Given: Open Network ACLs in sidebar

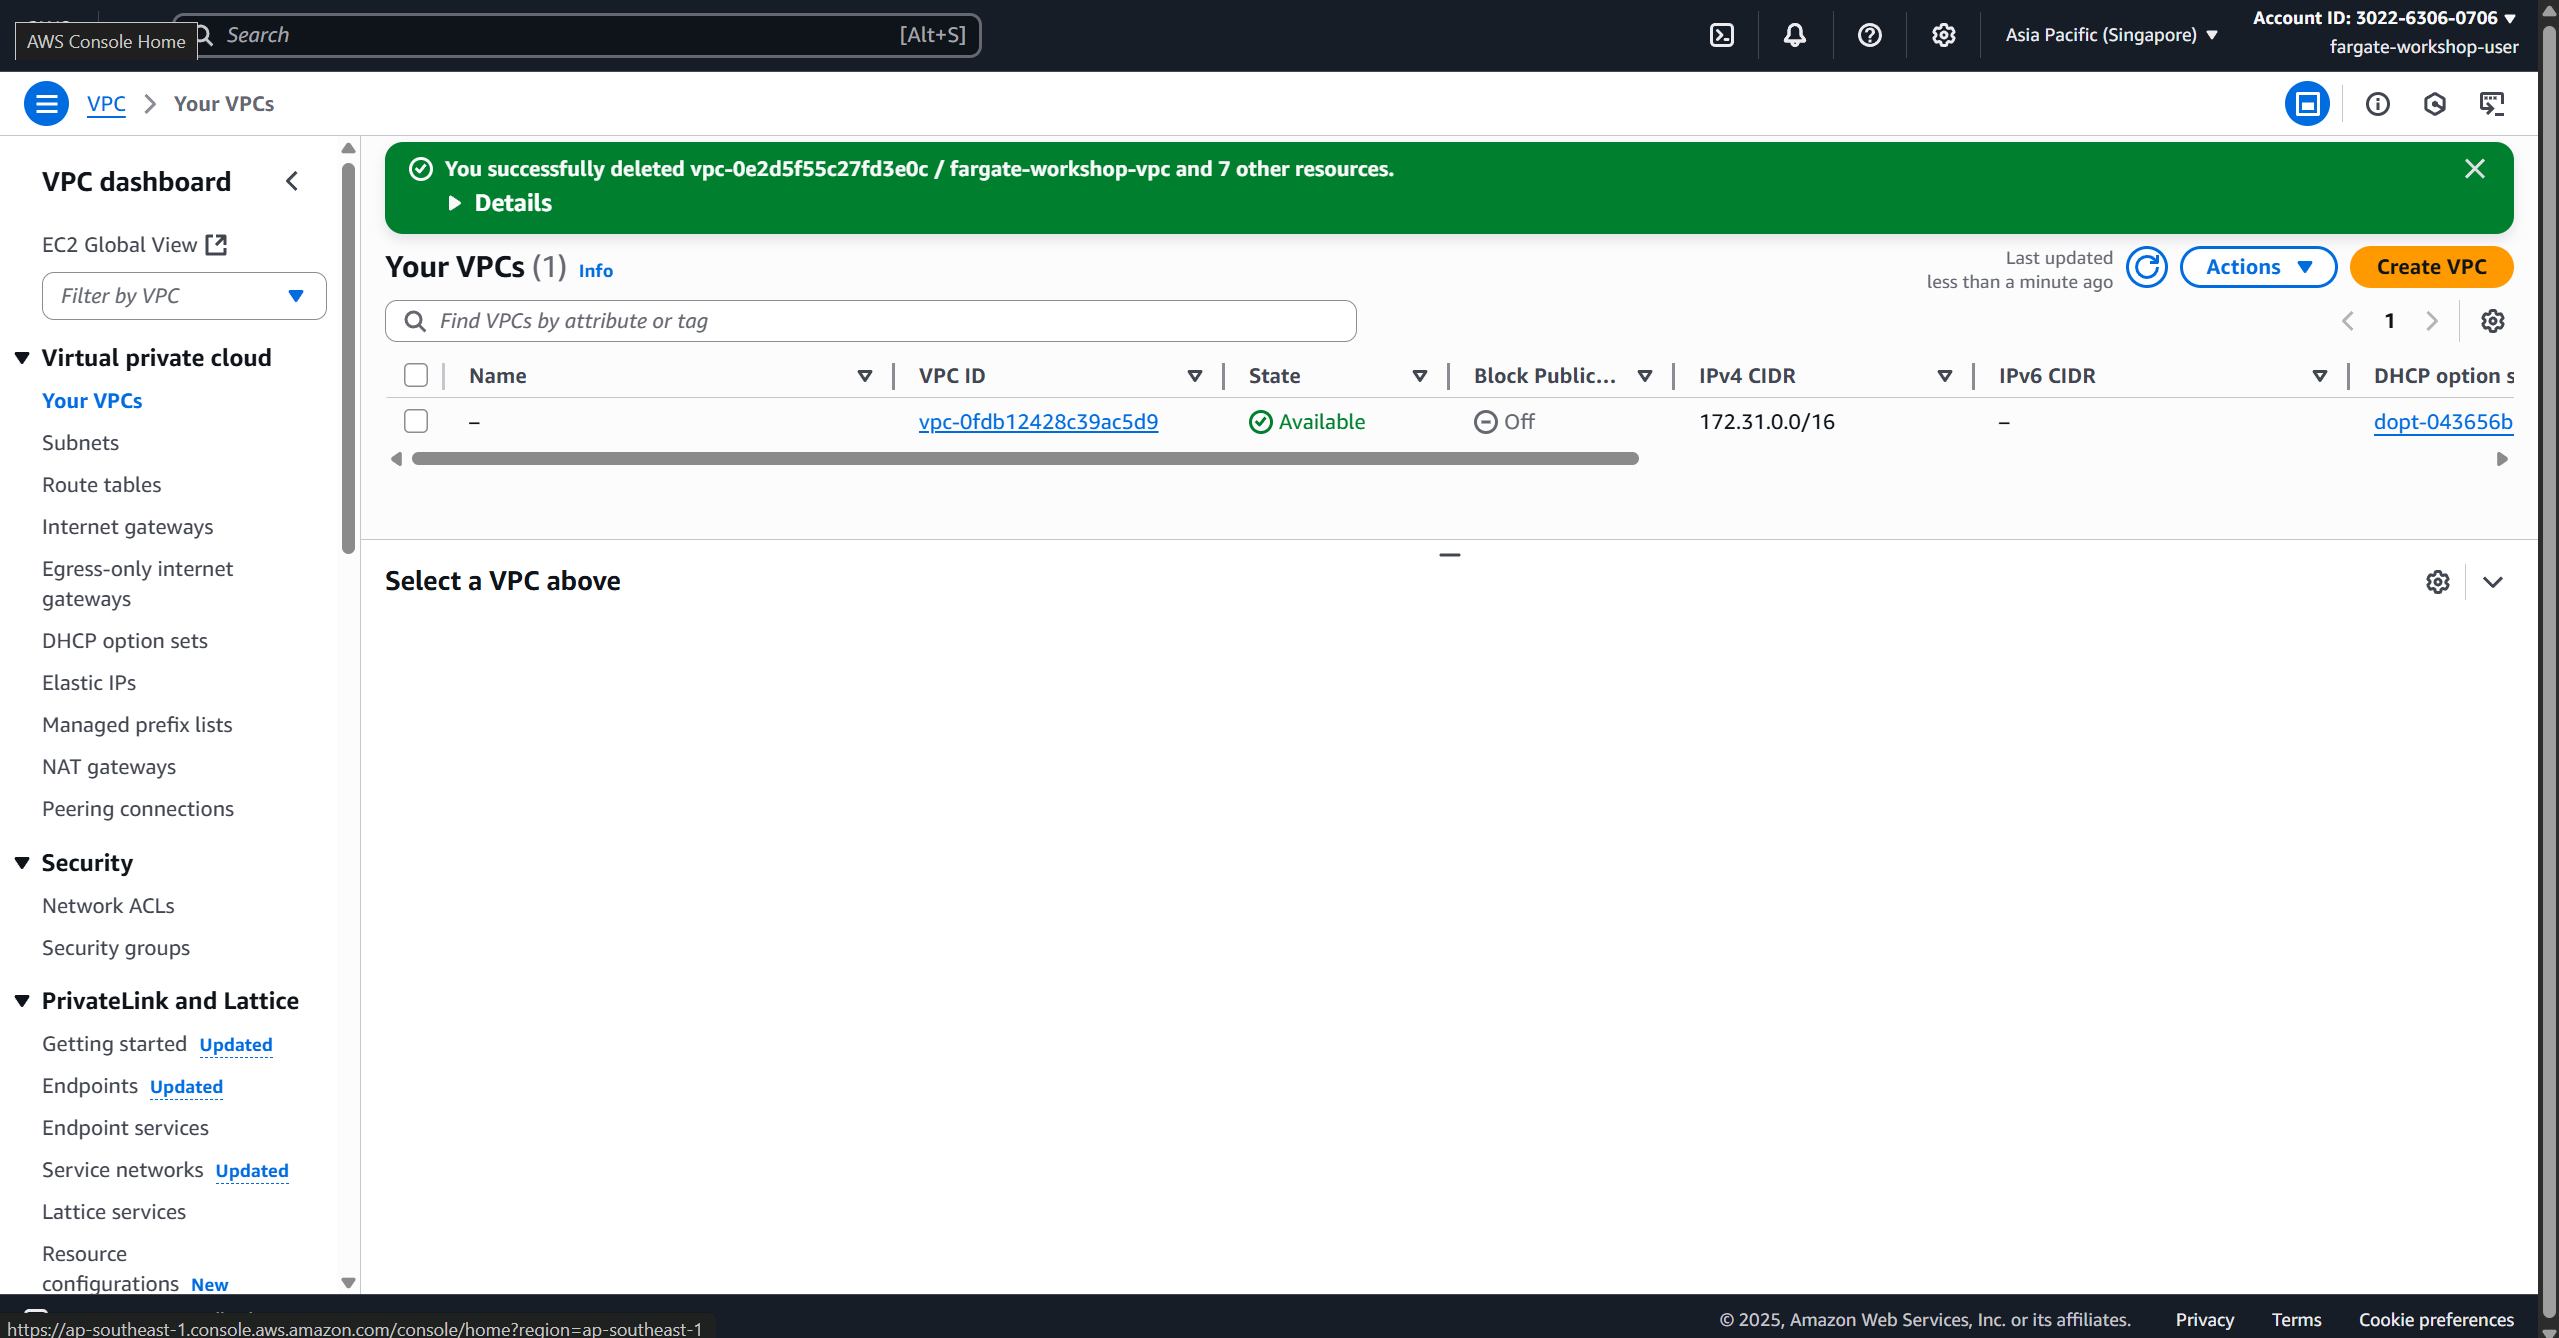Looking at the screenshot, I should click(108, 906).
